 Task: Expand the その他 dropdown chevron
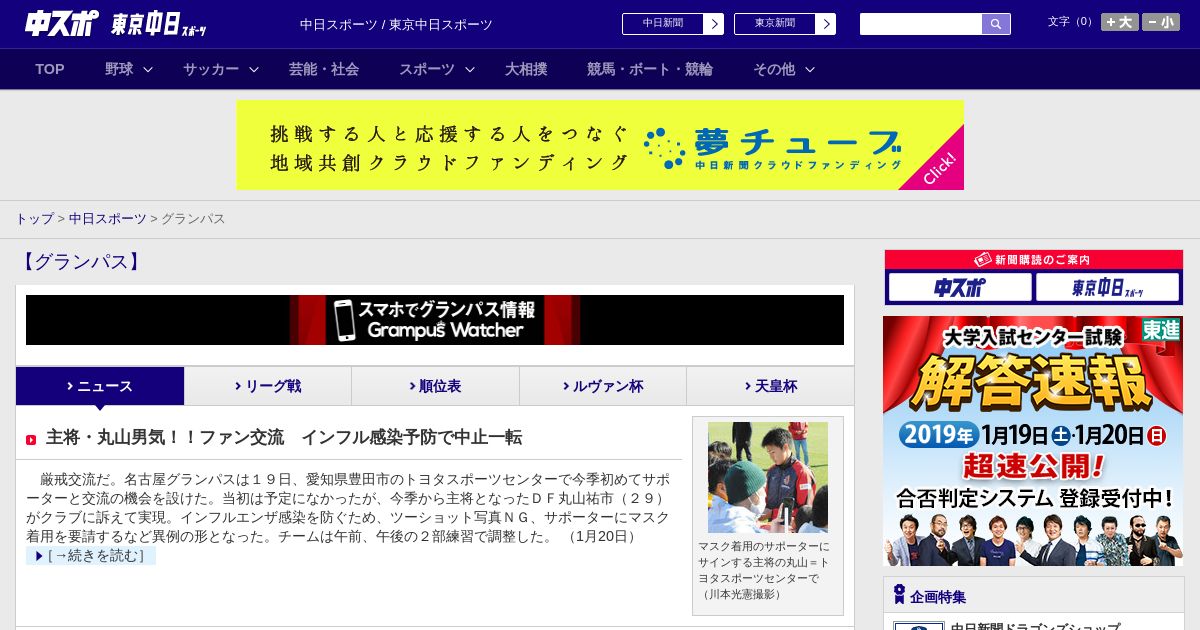[810, 70]
